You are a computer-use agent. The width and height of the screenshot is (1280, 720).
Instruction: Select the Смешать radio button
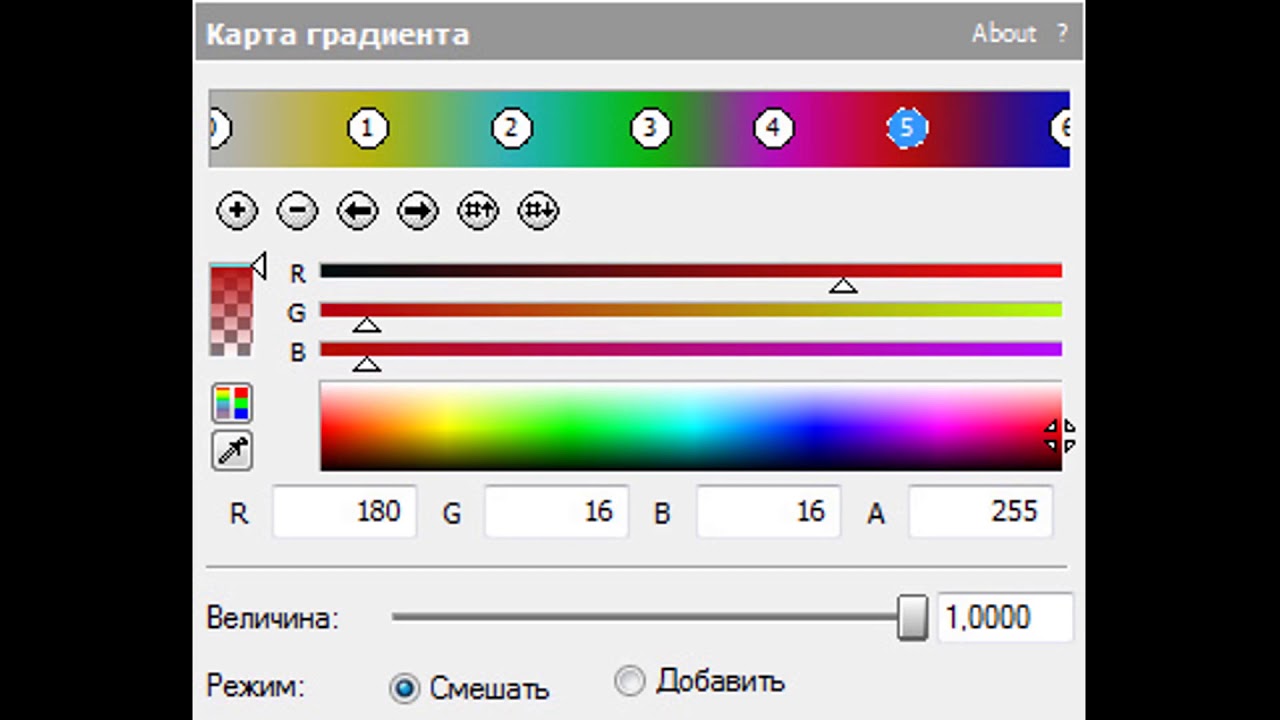pos(405,688)
